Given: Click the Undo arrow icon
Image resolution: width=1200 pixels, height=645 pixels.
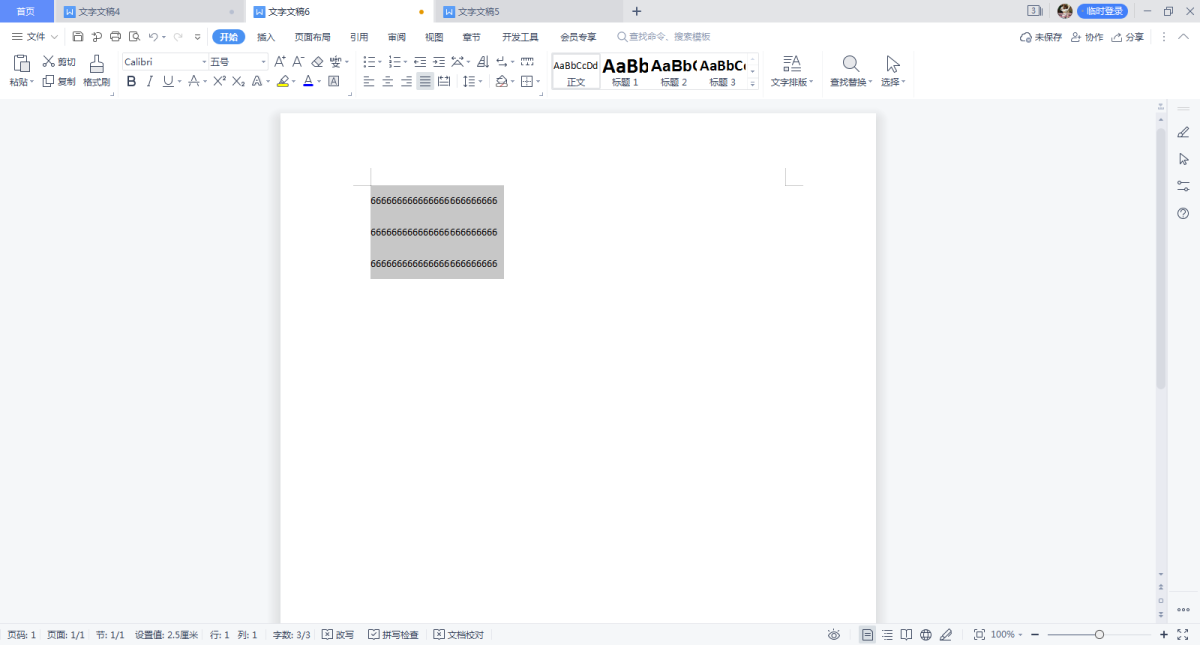Looking at the screenshot, I should coord(153,37).
